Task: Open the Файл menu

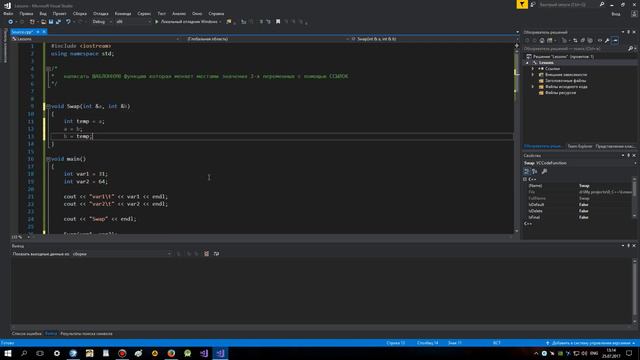Action: (8, 13)
